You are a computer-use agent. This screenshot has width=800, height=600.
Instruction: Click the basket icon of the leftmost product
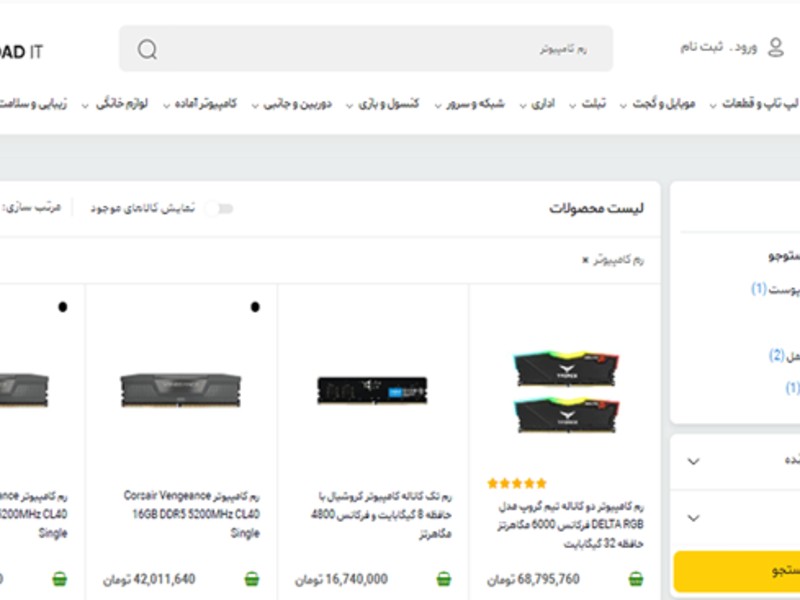pos(60,579)
